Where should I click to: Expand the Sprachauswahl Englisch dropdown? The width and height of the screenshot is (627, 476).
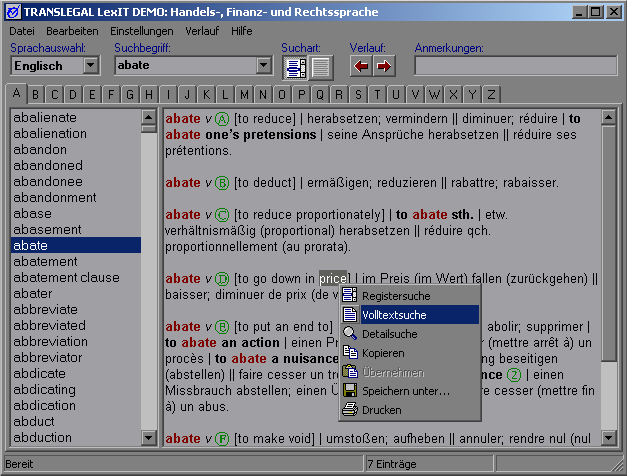coord(91,65)
